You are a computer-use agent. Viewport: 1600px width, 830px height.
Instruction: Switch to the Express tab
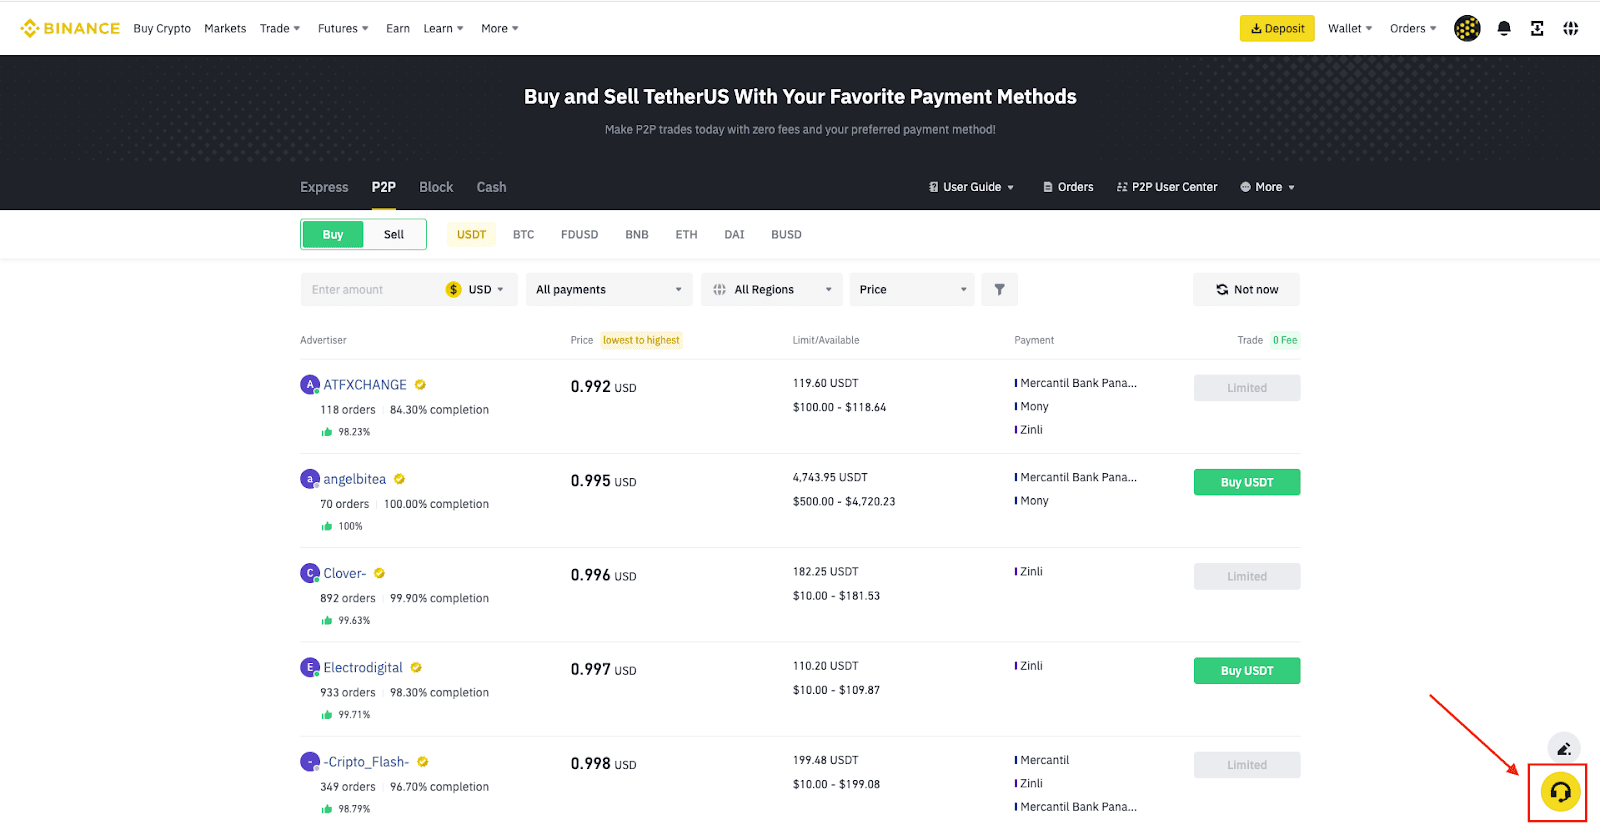click(324, 187)
